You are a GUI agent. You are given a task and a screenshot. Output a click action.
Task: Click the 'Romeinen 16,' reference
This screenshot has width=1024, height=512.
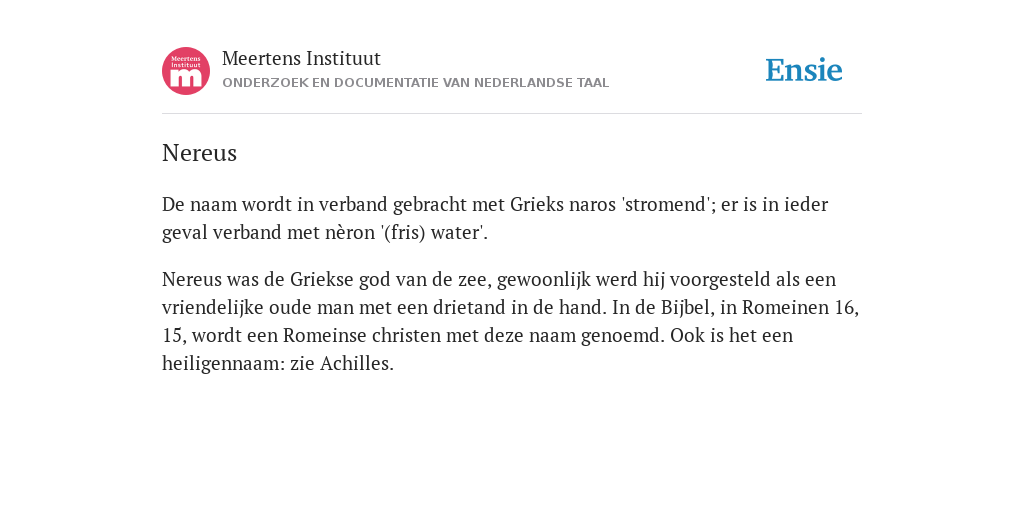pos(801,308)
